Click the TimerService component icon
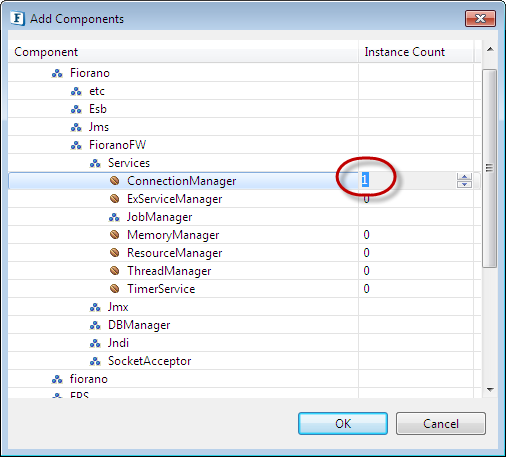The height and width of the screenshot is (457, 506). 115,289
